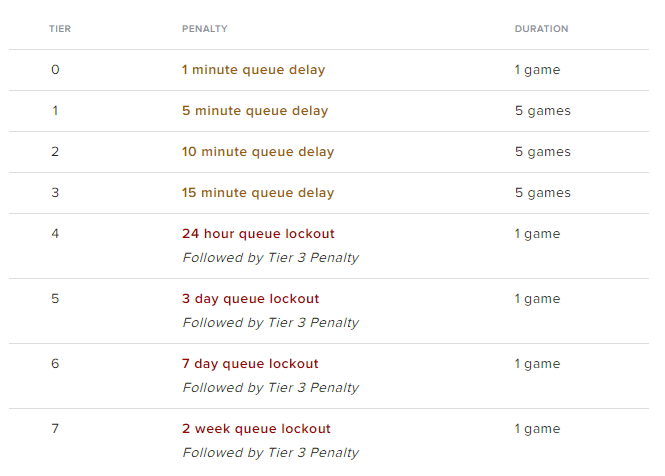Click the 15 minute queue delay entry

pos(258,193)
